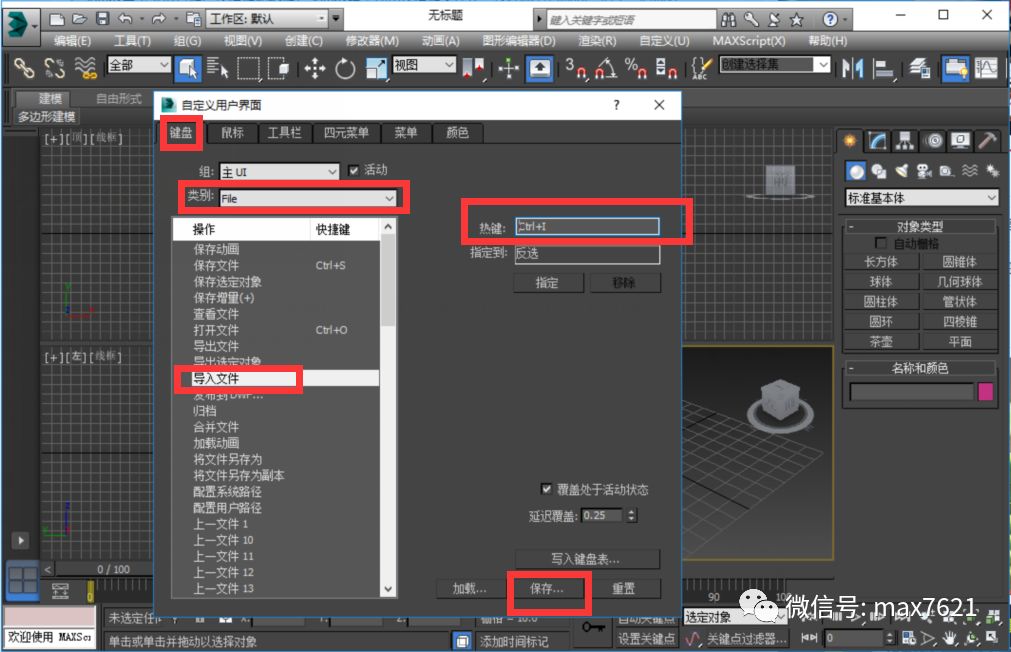The width and height of the screenshot is (1011, 652).
Task: Open the Modify panel icon
Action: pos(878,141)
